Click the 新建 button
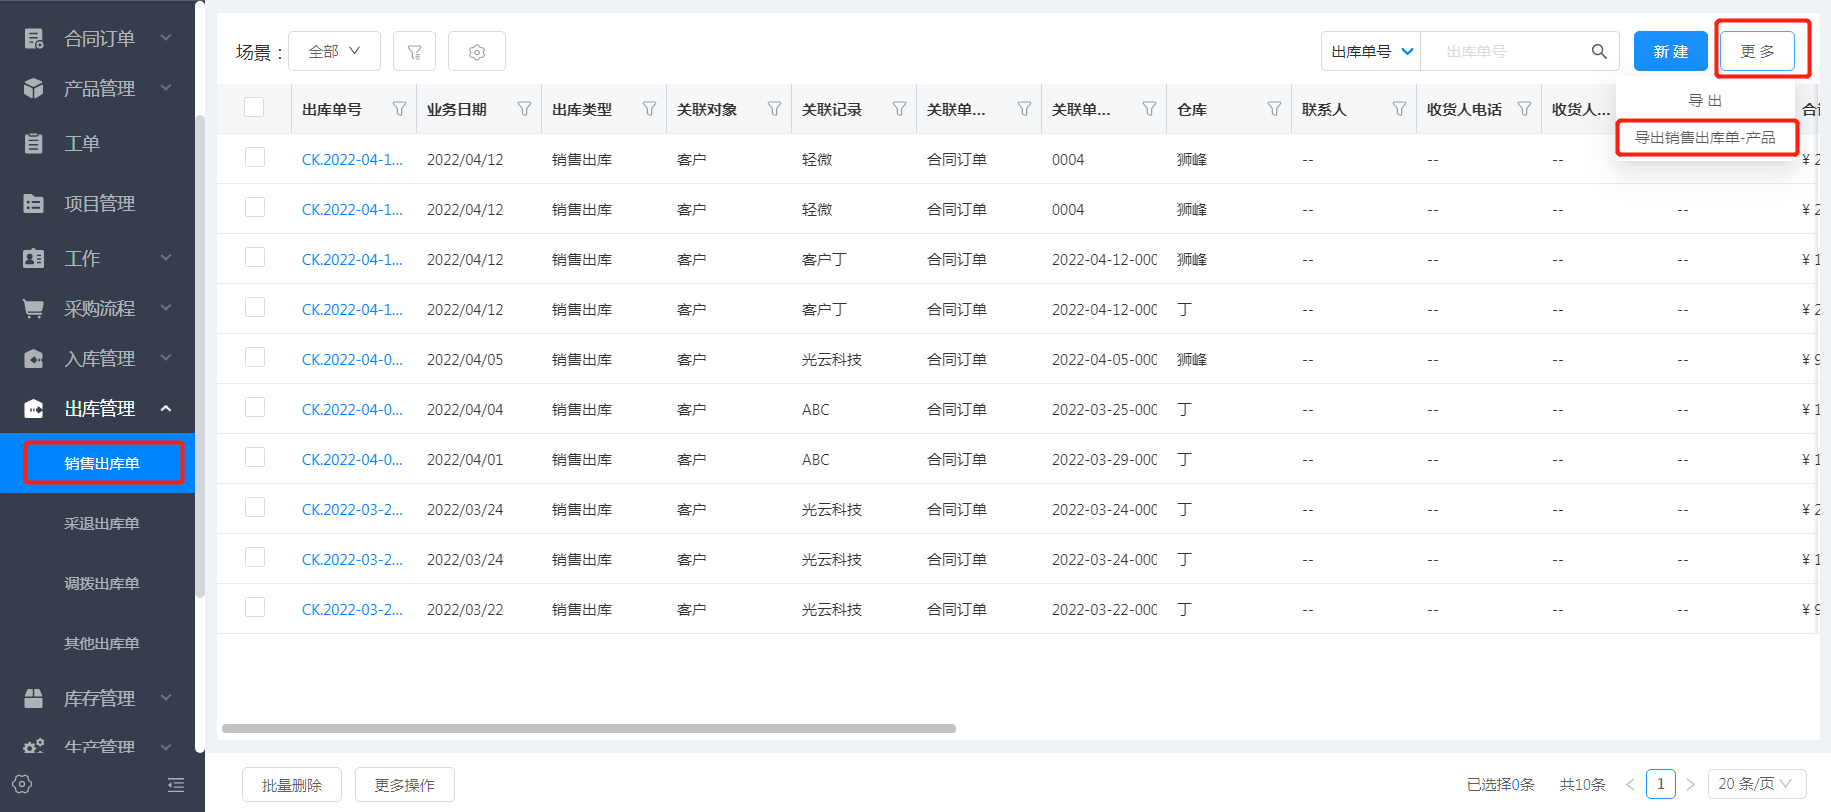Screen dimensions: 1831x812 1671,52
